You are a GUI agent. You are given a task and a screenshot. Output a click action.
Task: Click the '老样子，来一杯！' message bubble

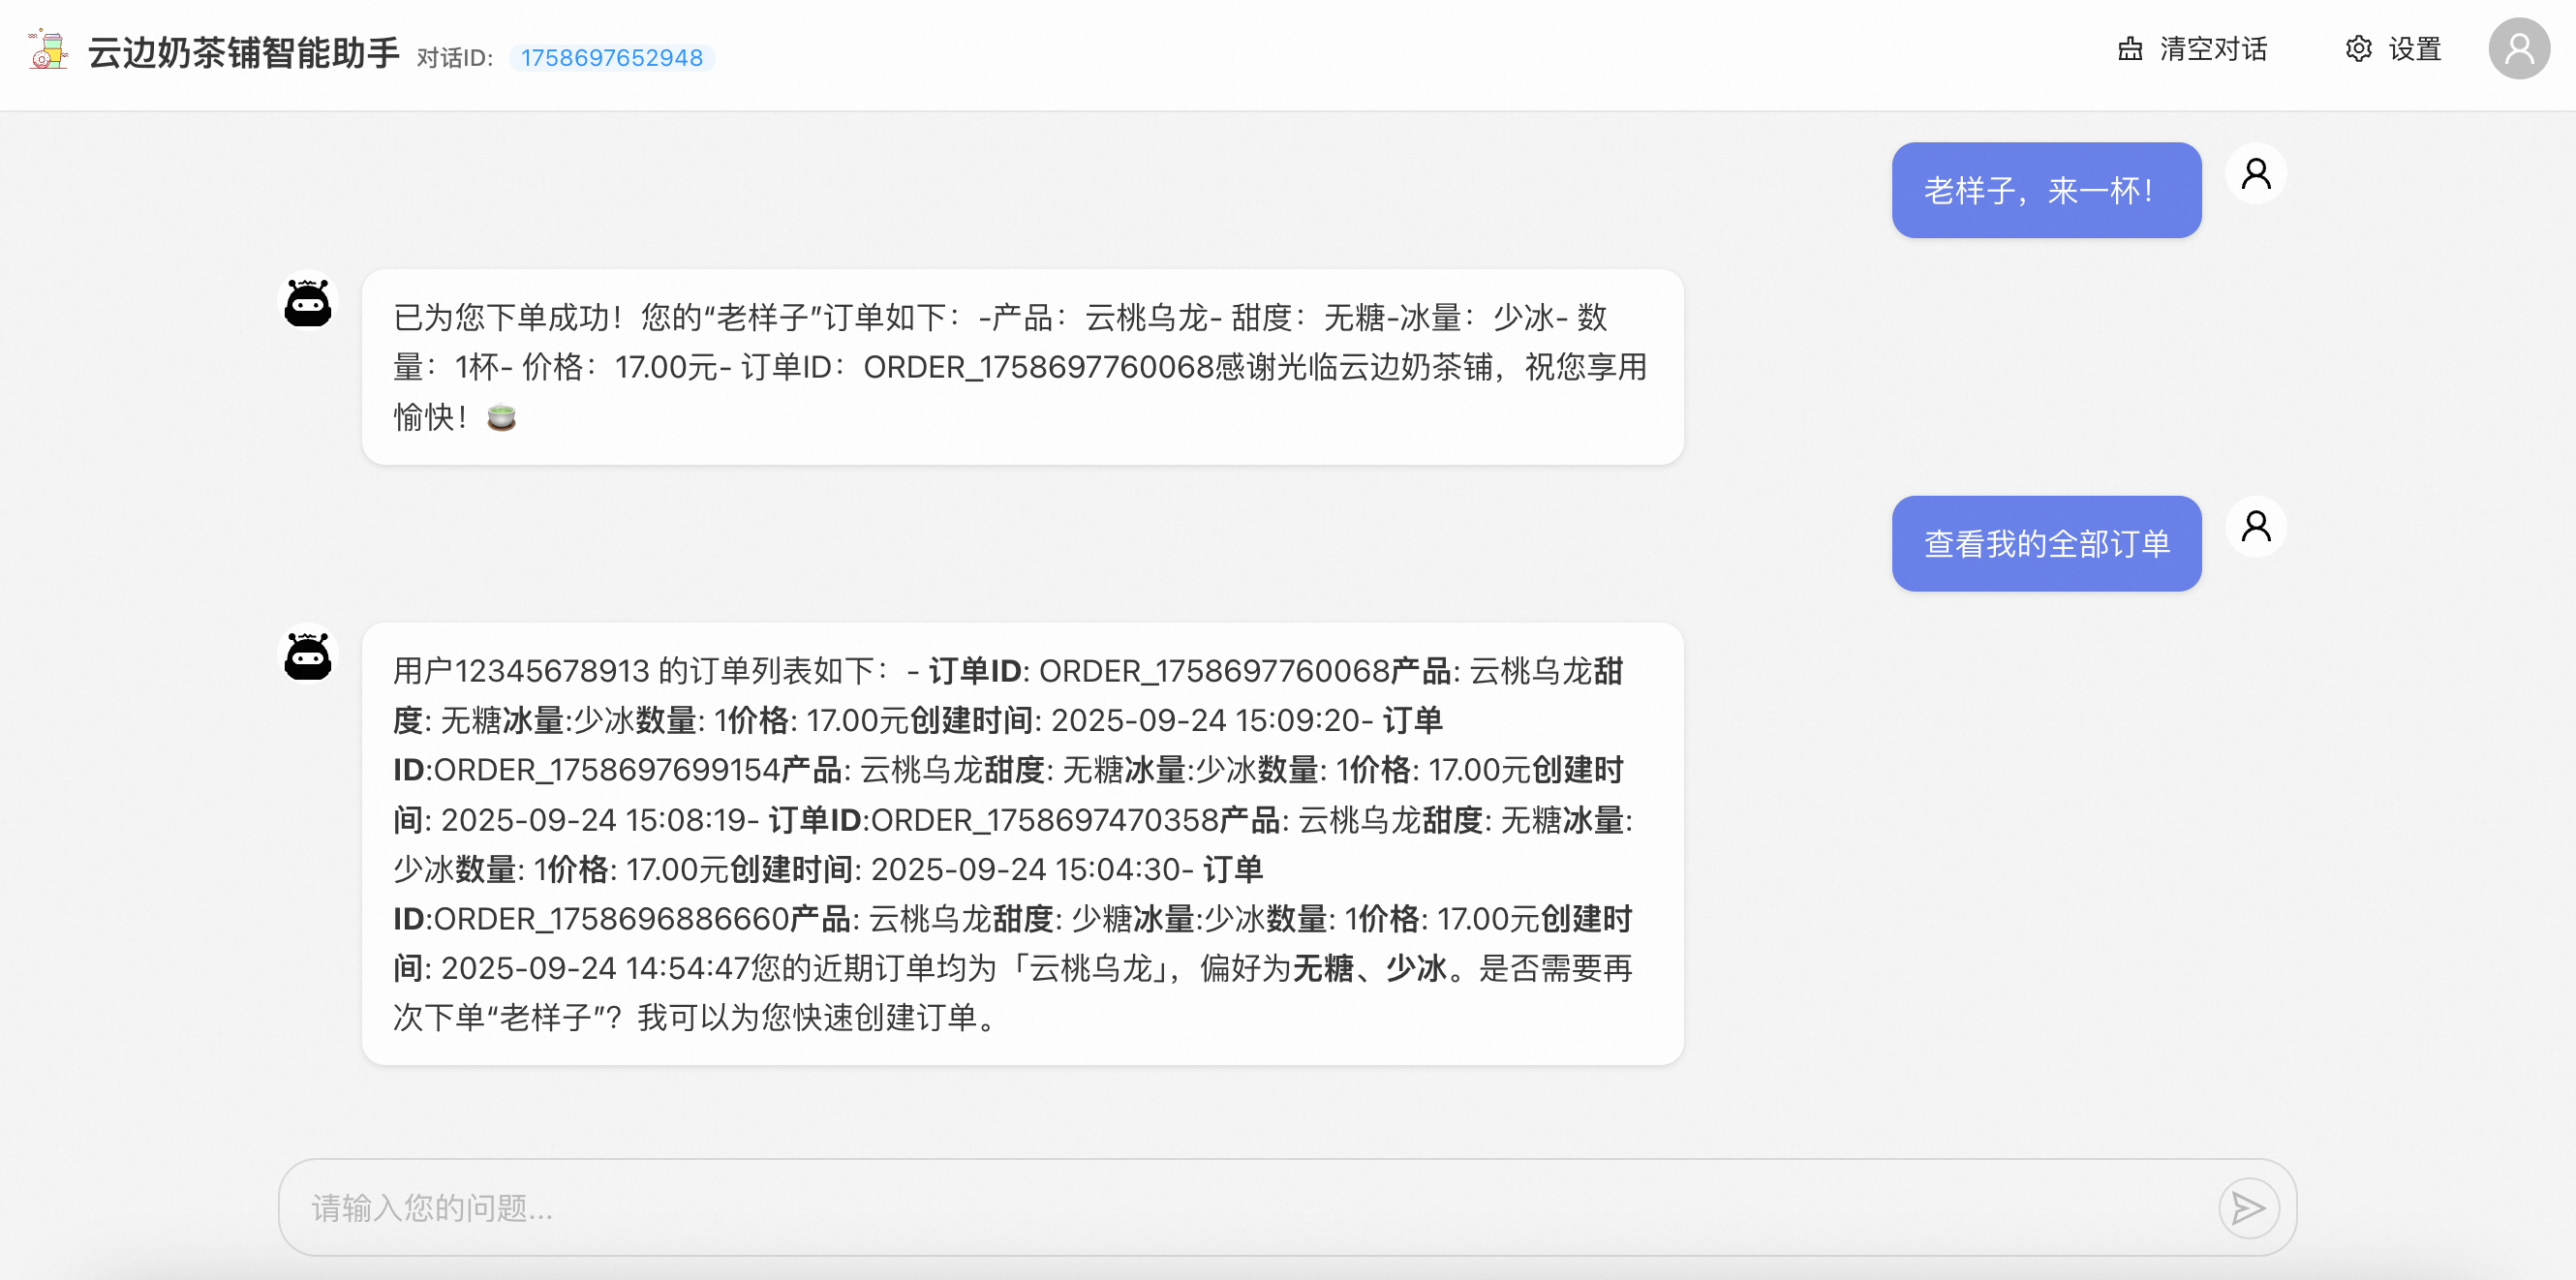[x=2045, y=190]
